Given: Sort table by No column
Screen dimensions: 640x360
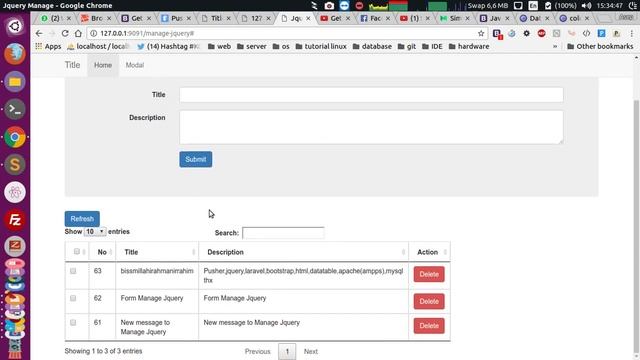Looking at the screenshot, I should pos(102,252).
